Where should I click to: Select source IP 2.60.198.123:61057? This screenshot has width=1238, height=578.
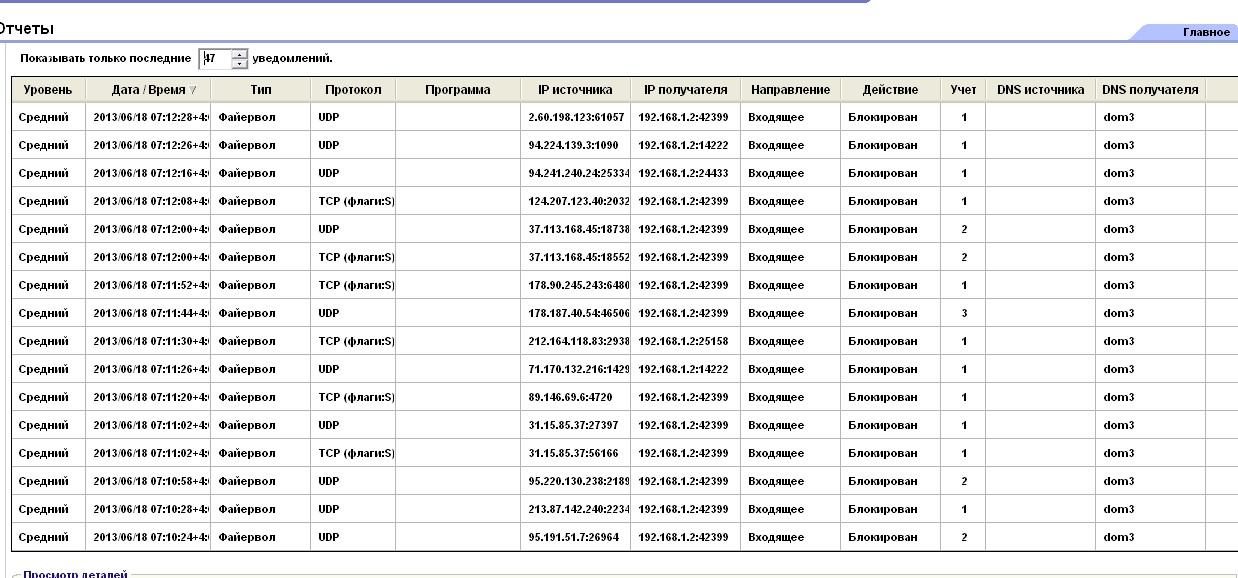(x=576, y=117)
